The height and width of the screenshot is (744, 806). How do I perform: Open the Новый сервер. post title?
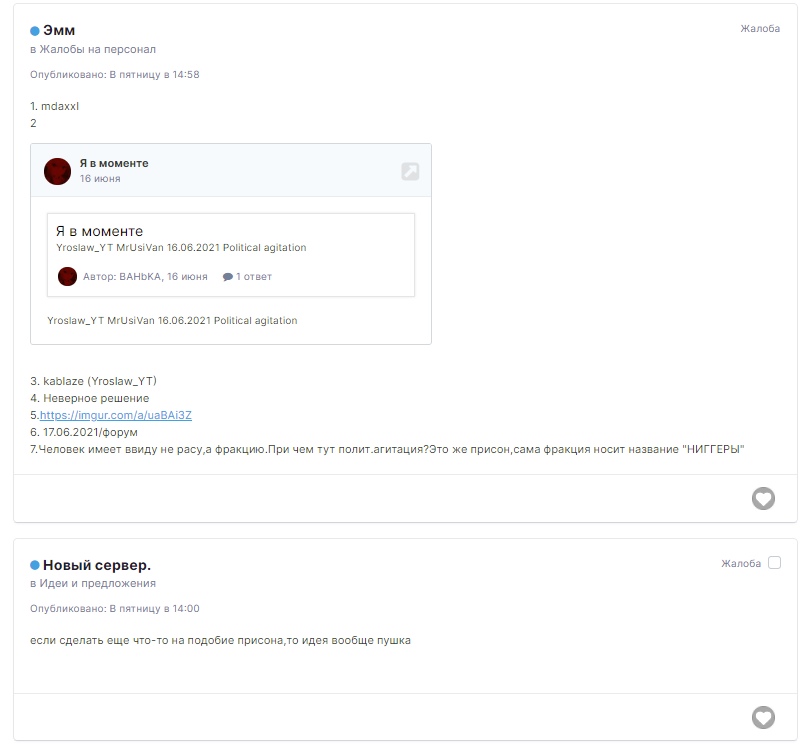tap(97, 565)
